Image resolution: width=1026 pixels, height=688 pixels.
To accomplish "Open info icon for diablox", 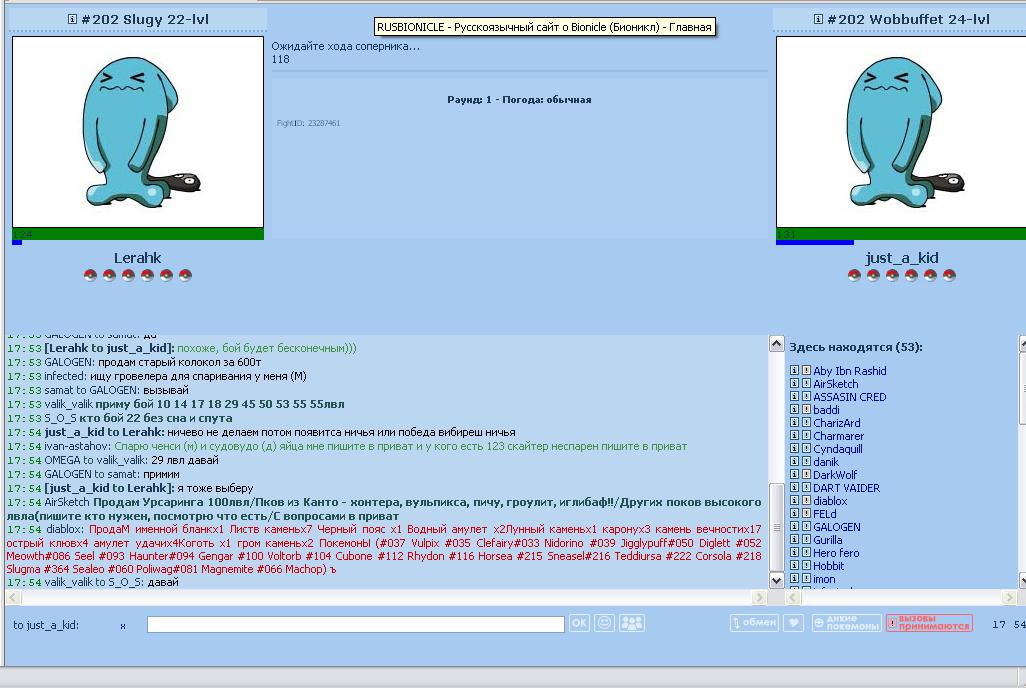I will pyautogui.click(x=794, y=501).
